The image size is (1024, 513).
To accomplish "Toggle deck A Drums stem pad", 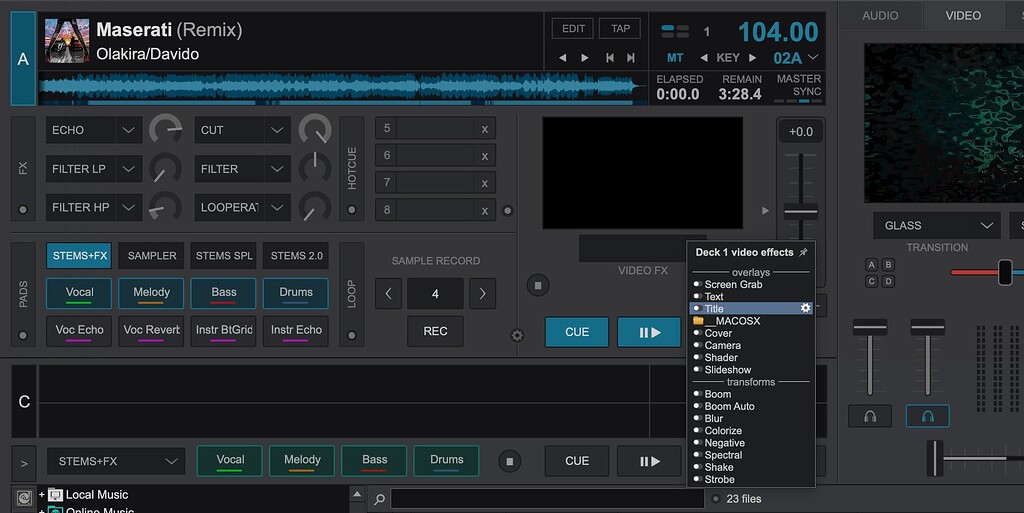I will coord(296,293).
